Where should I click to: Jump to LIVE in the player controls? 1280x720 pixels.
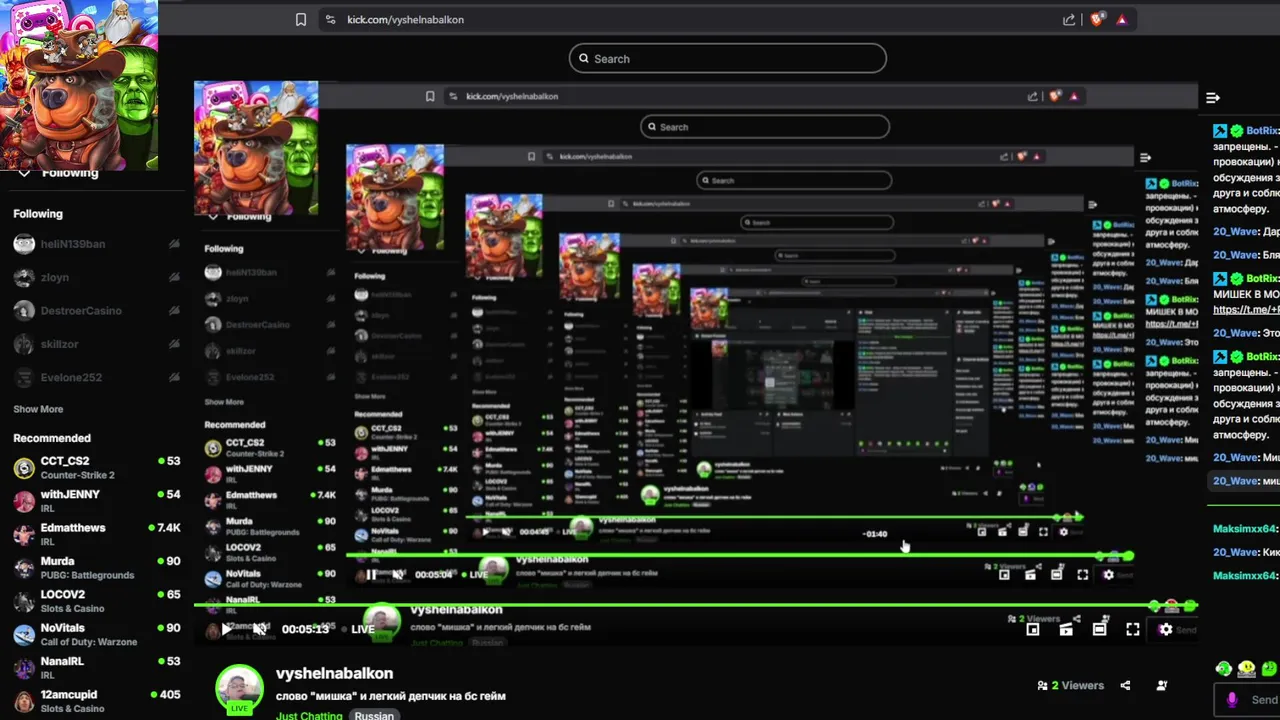click(x=362, y=629)
